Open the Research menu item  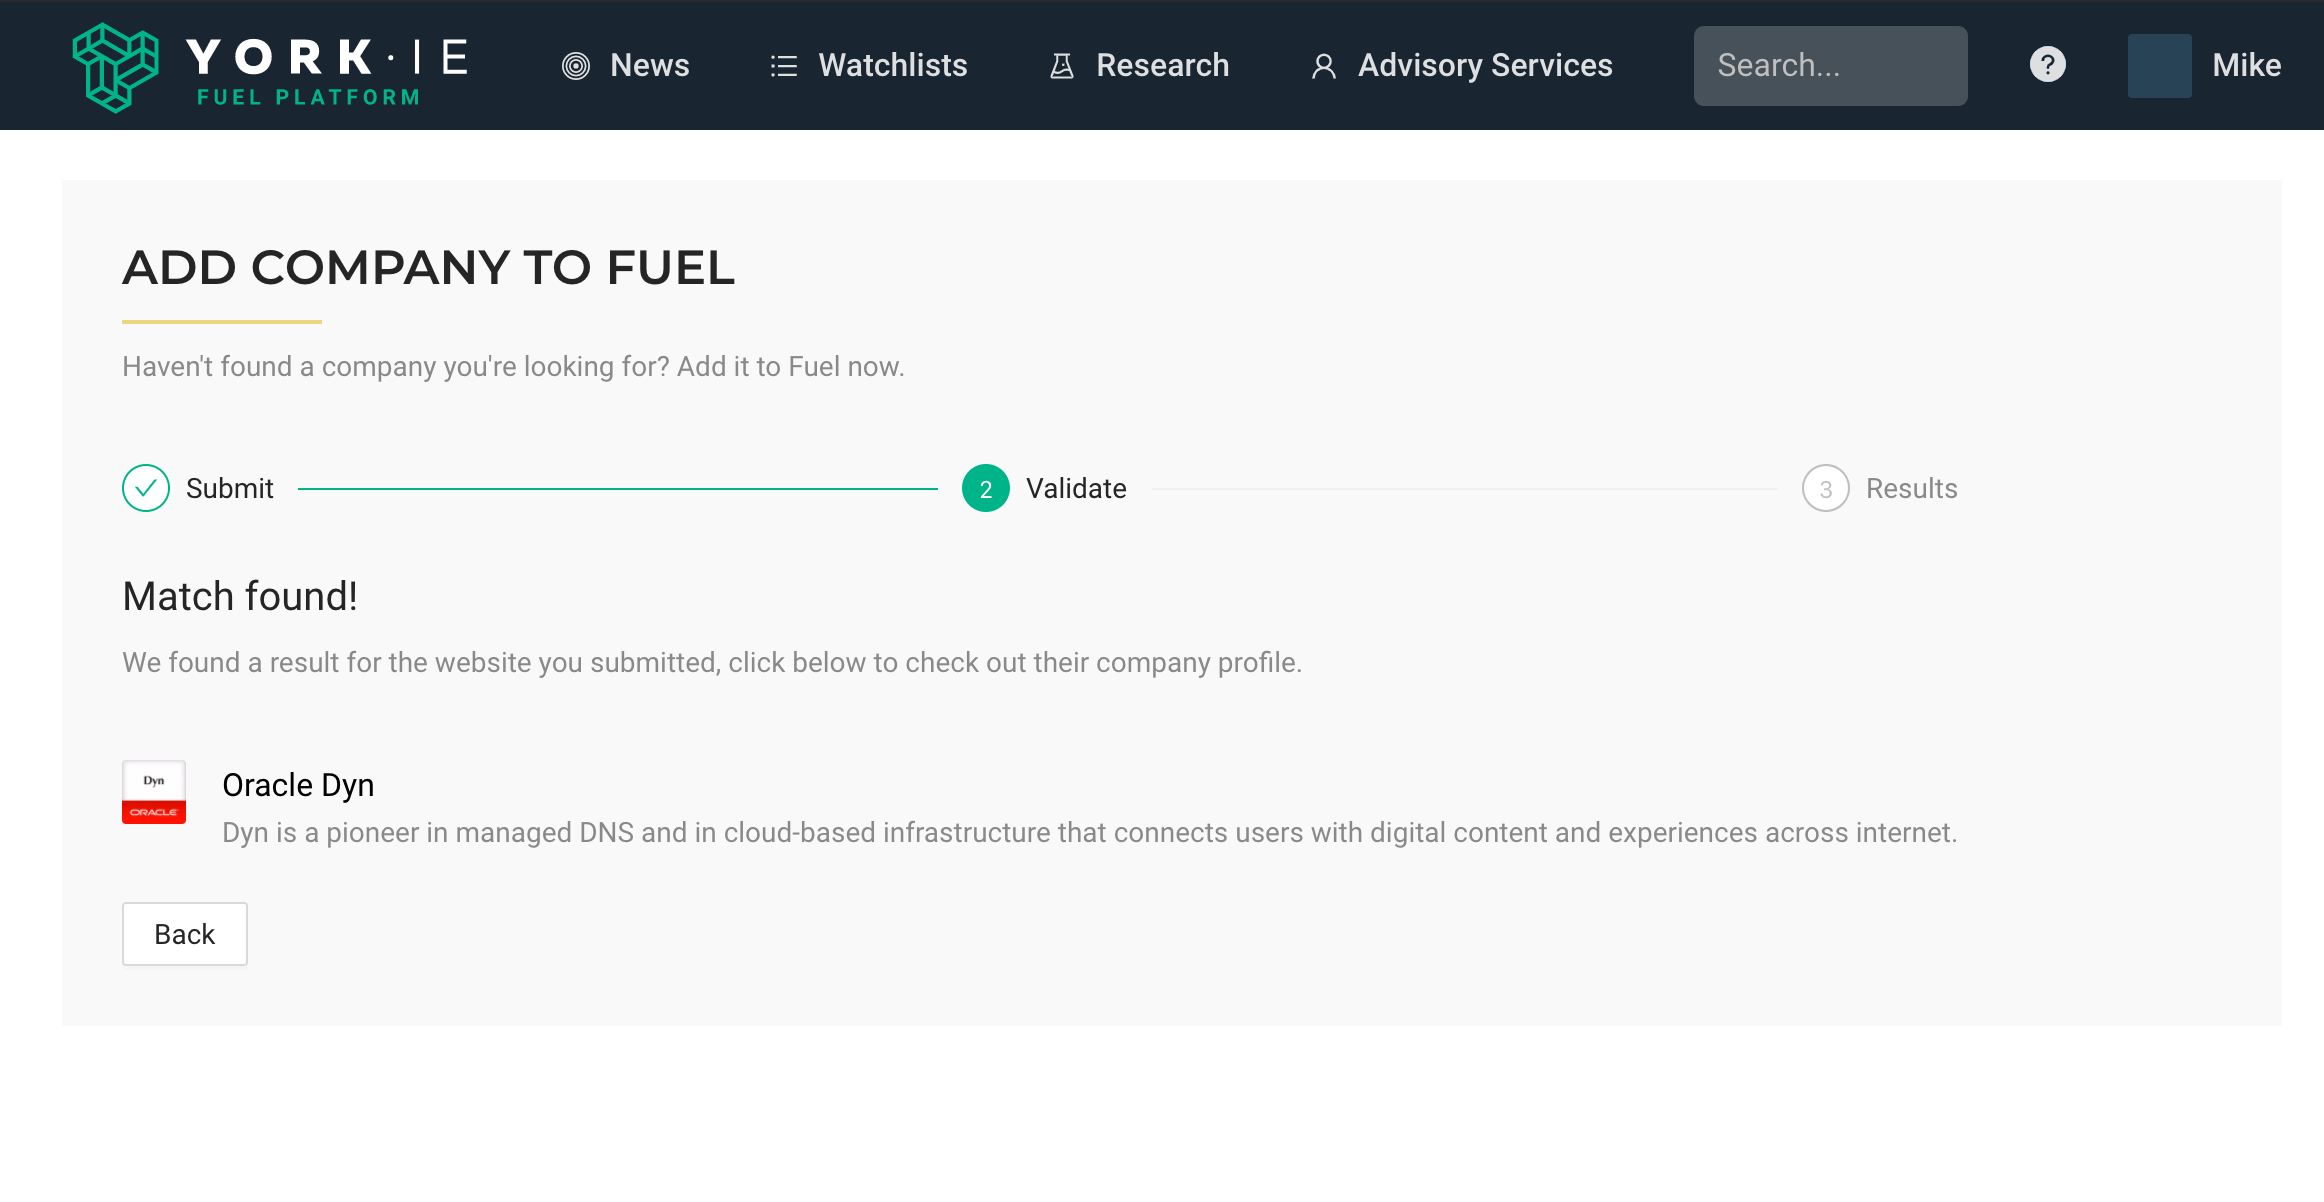(x=1162, y=66)
